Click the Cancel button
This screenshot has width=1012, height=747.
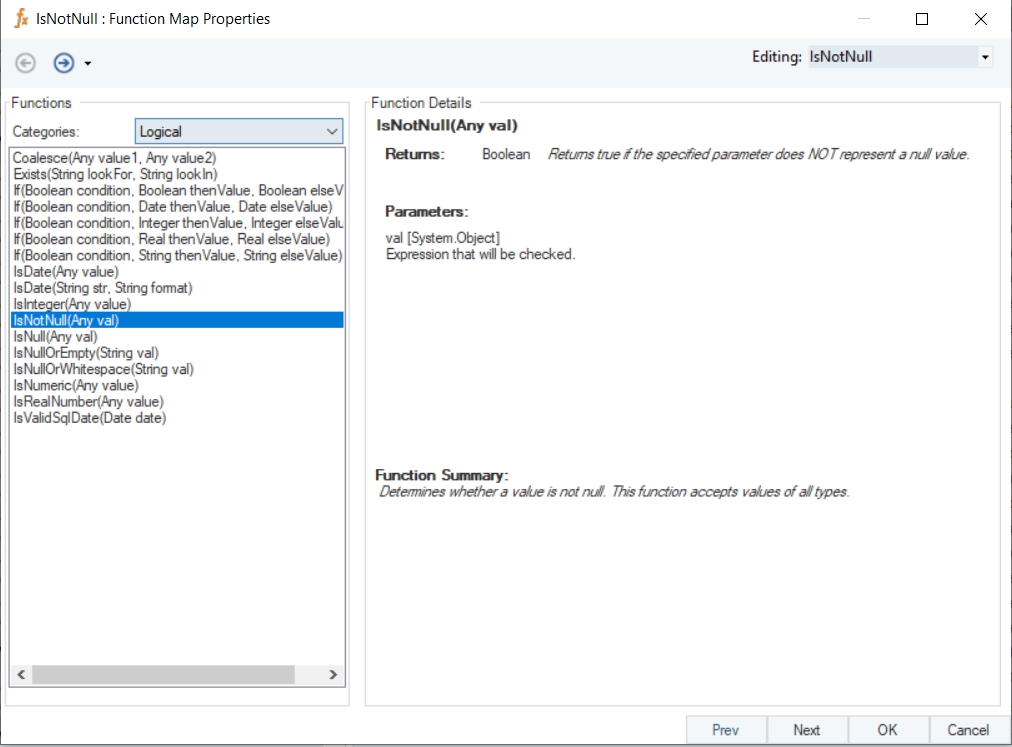click(x=967, y=730)
